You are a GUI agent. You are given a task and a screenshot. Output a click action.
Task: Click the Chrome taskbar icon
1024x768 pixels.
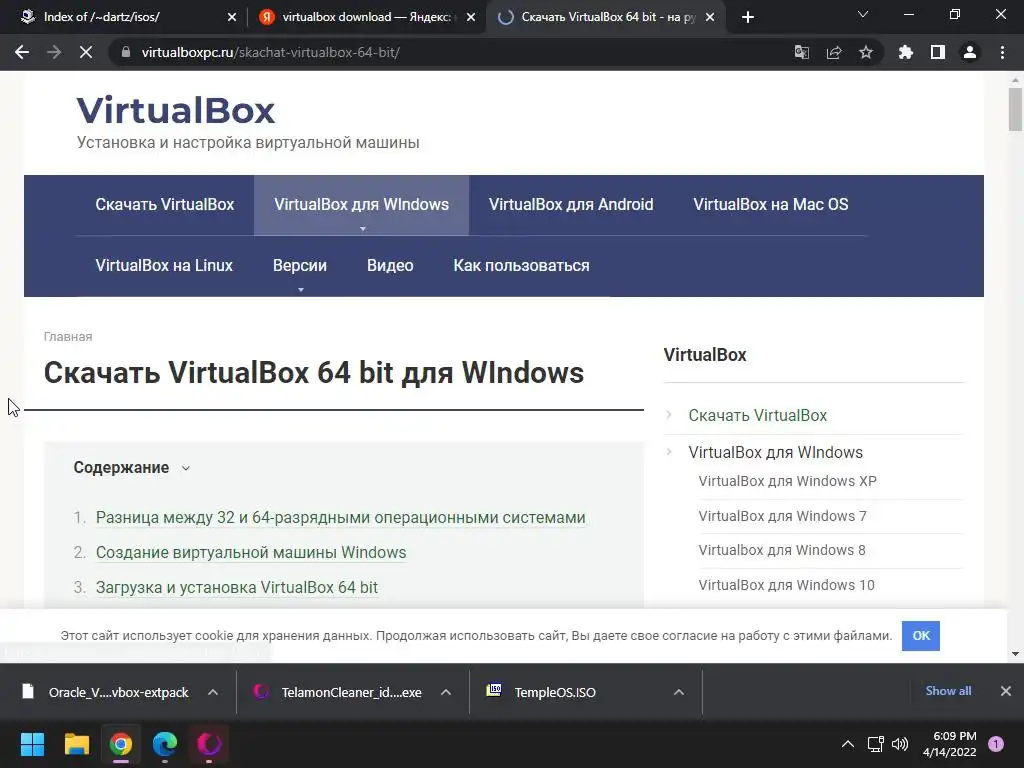click(121, 744)
